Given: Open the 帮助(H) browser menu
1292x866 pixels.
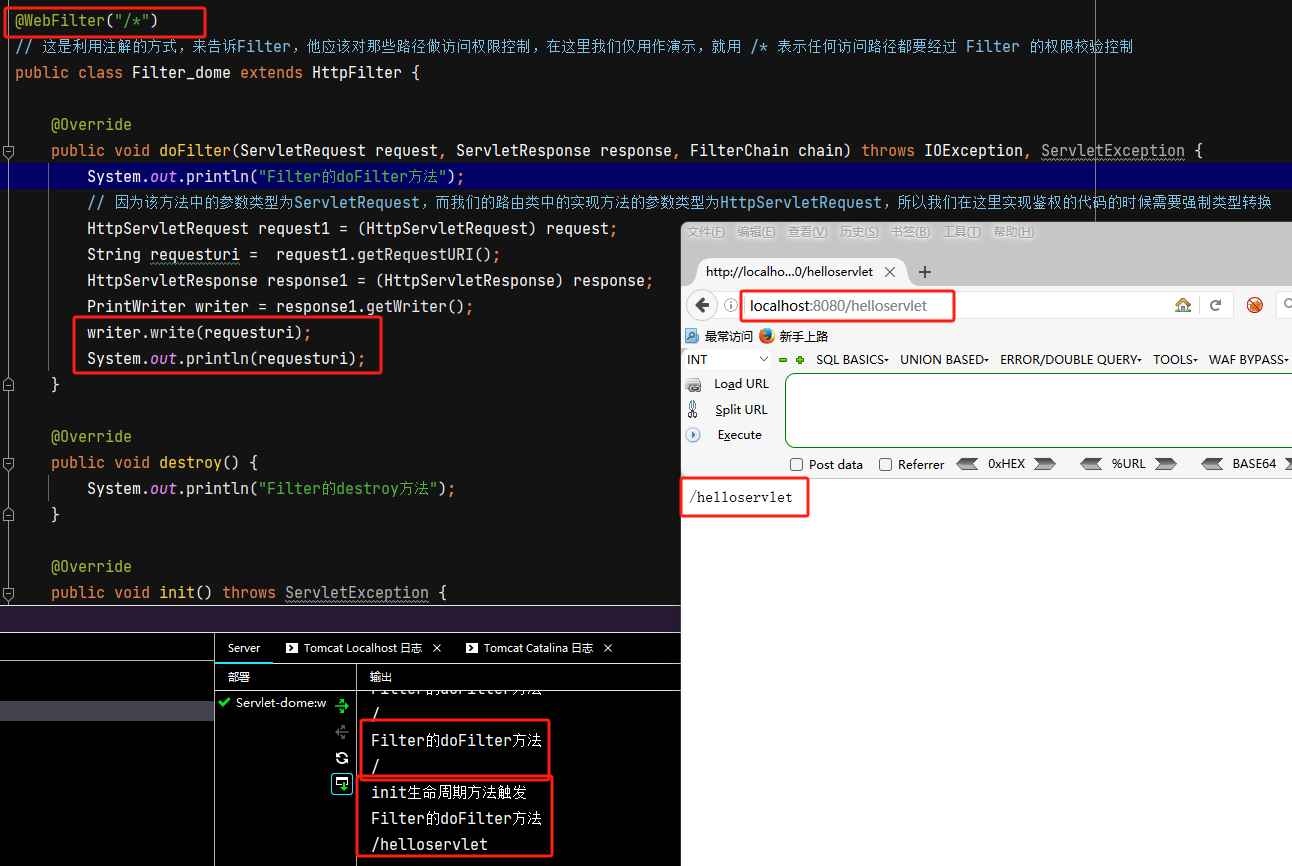Looking at the screenshot, I should click(x=1013, y=232).
